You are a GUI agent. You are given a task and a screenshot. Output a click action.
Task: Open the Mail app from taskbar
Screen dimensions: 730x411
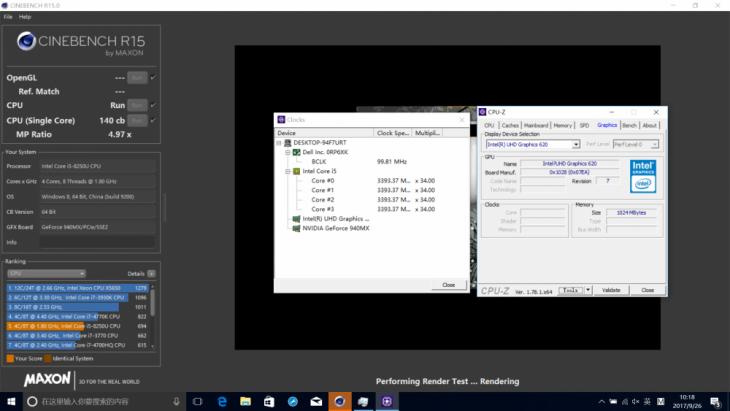click(316, 401)
